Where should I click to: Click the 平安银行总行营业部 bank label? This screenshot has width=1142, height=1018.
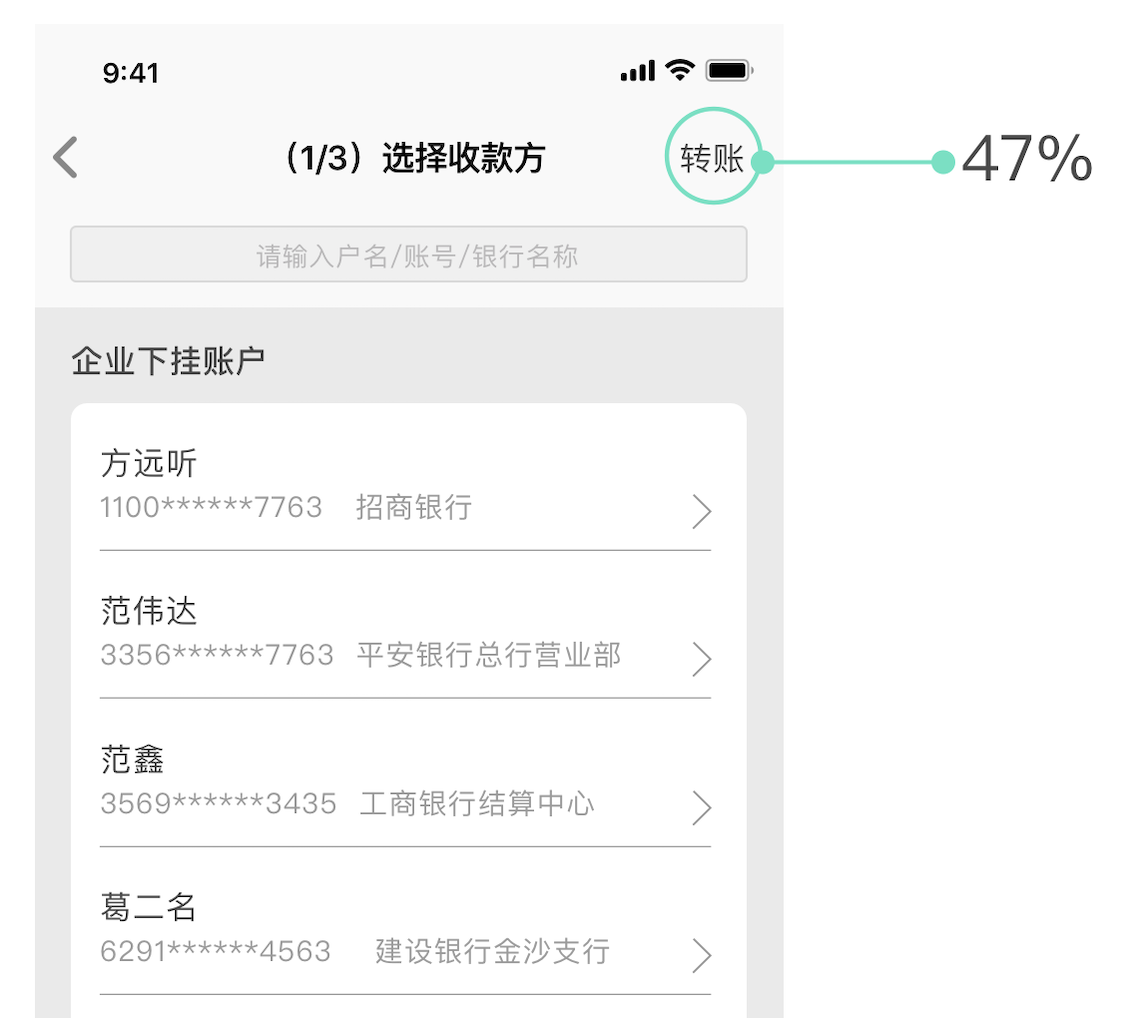[x=489, y=656]
